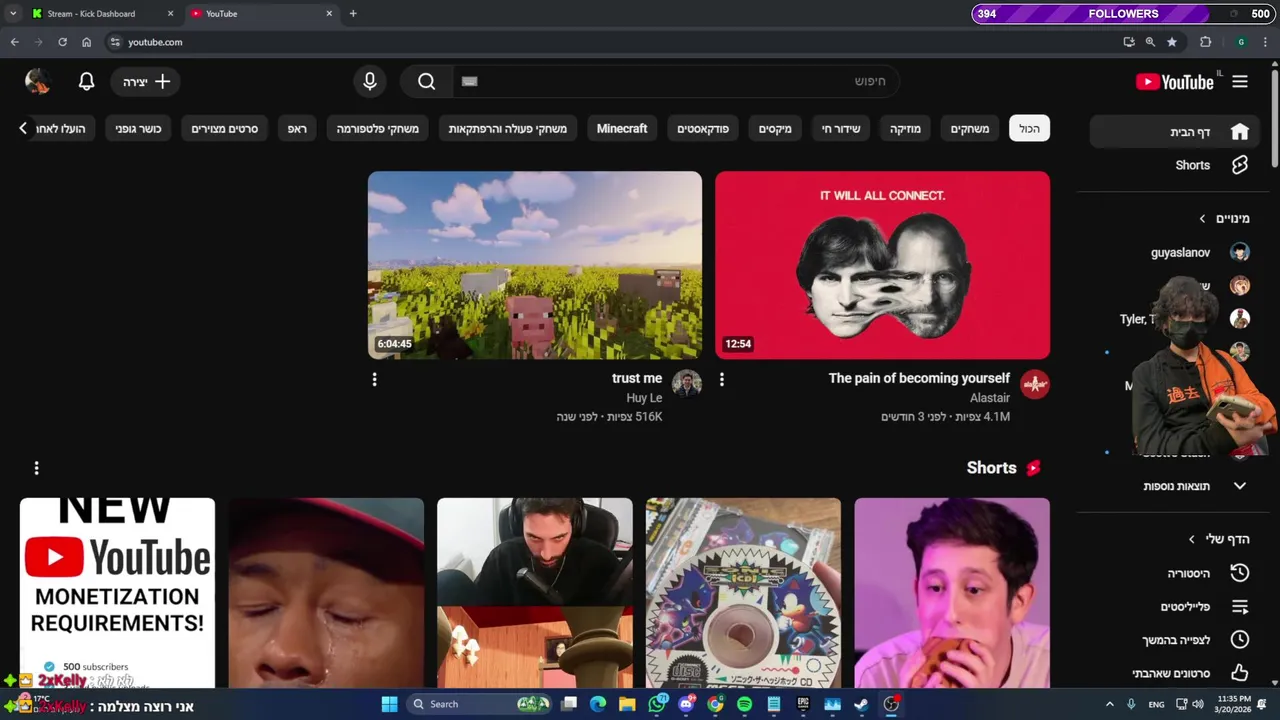Open the Monetization Requirements Short
Screen dimensions: 1280x720
117,593
